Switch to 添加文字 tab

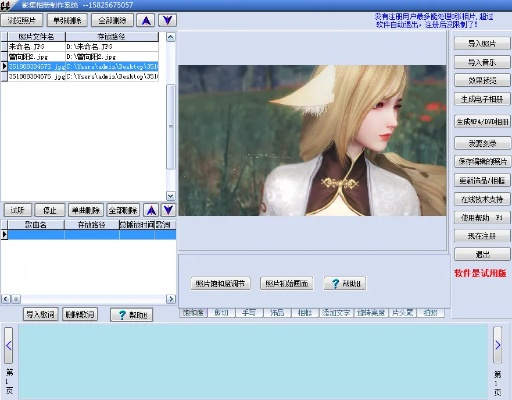[336, 313]
